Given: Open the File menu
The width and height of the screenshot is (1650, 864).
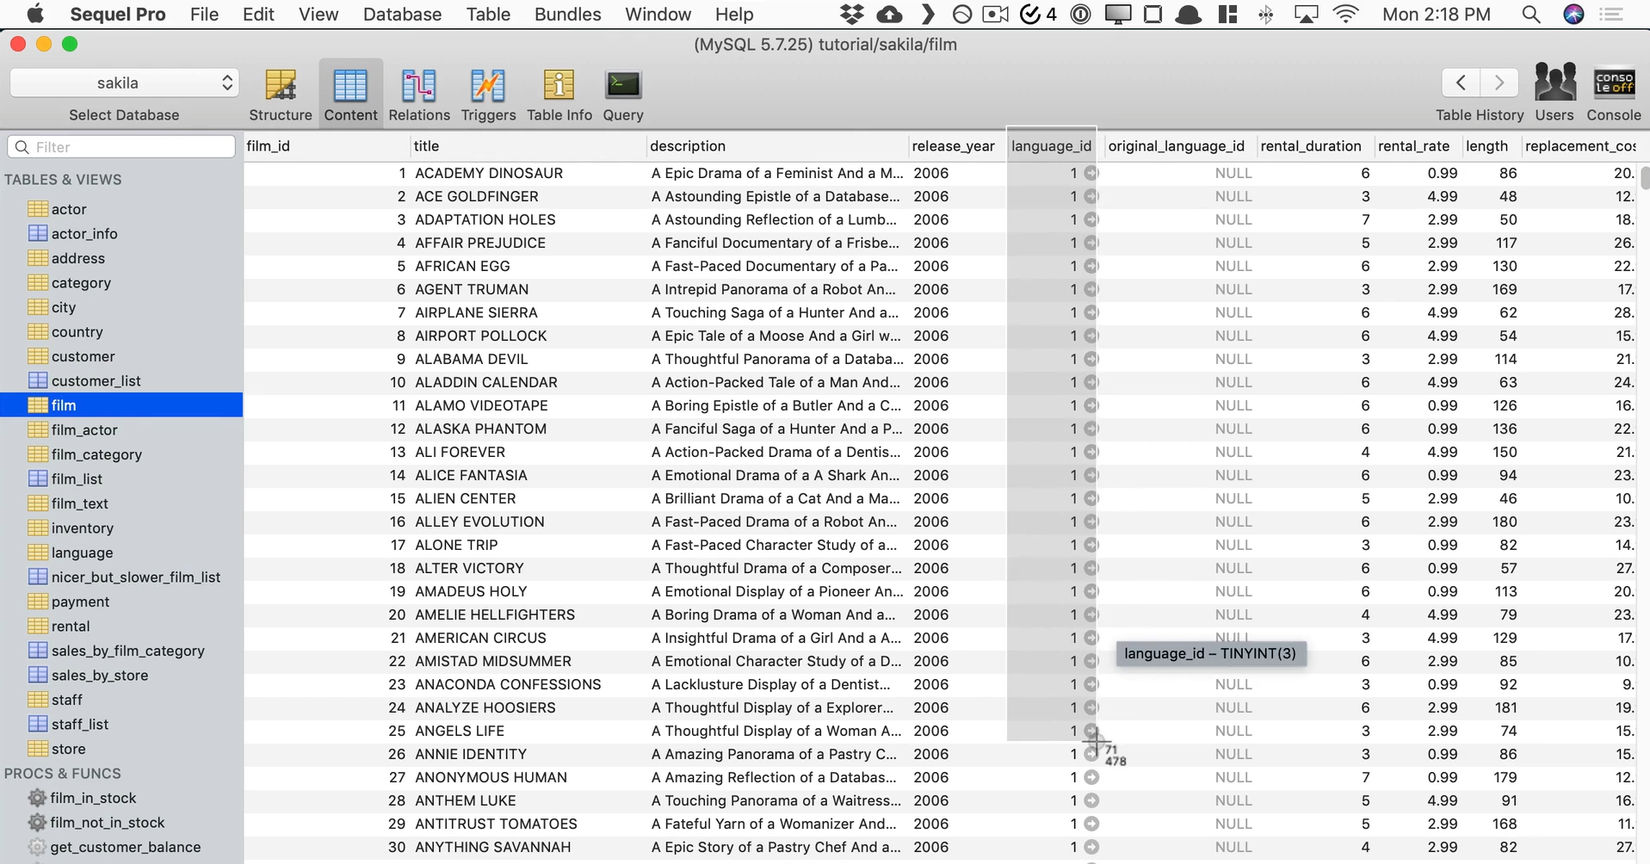Looking at the screenshot, I should (x=204, y=14).
